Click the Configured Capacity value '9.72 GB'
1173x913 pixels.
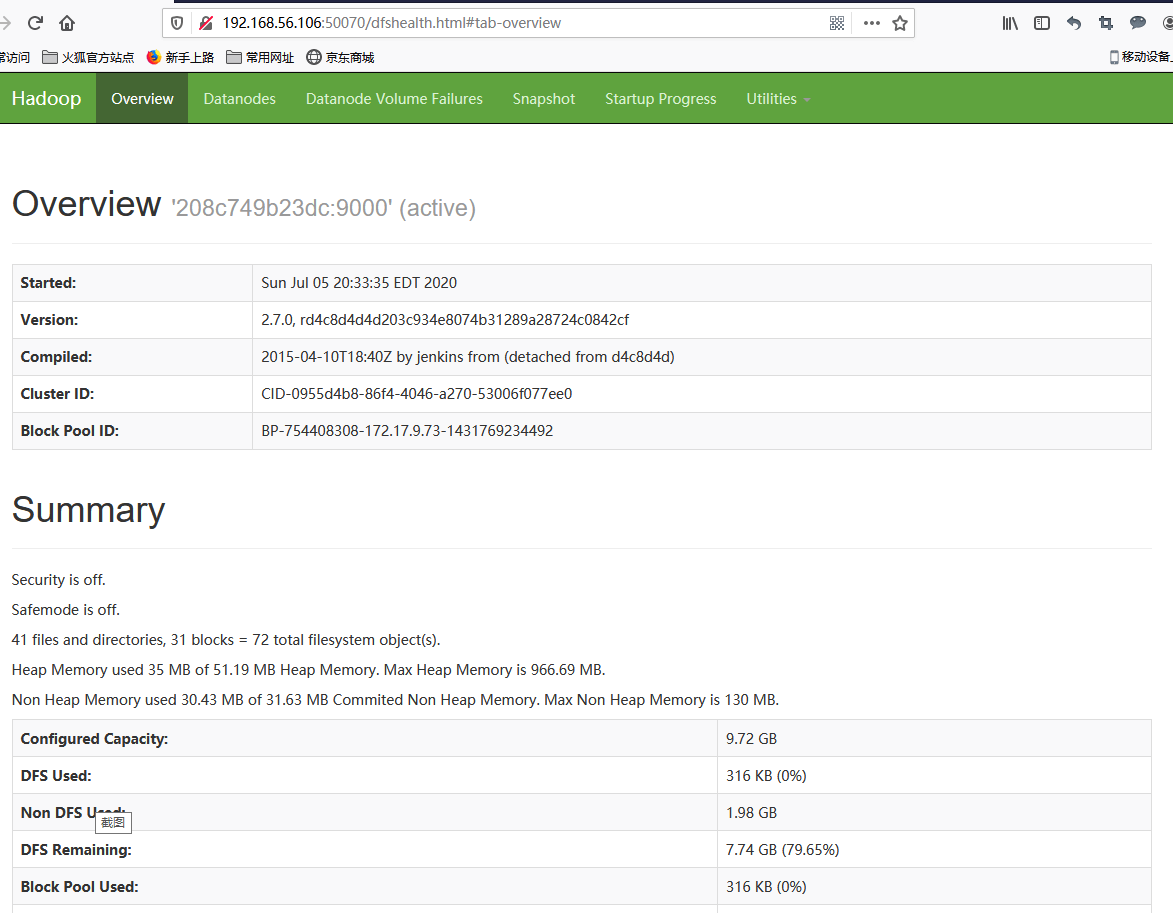(x=751, y=739)
